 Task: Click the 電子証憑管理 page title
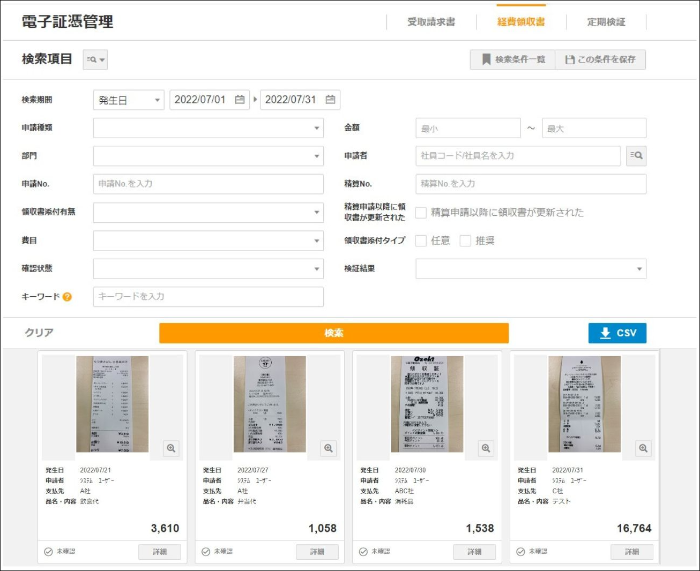click(x=67, y=22)
